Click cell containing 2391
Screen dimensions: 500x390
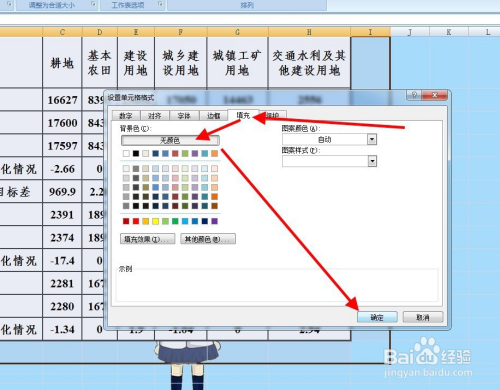pyautogui.click(x=62, y=215)
